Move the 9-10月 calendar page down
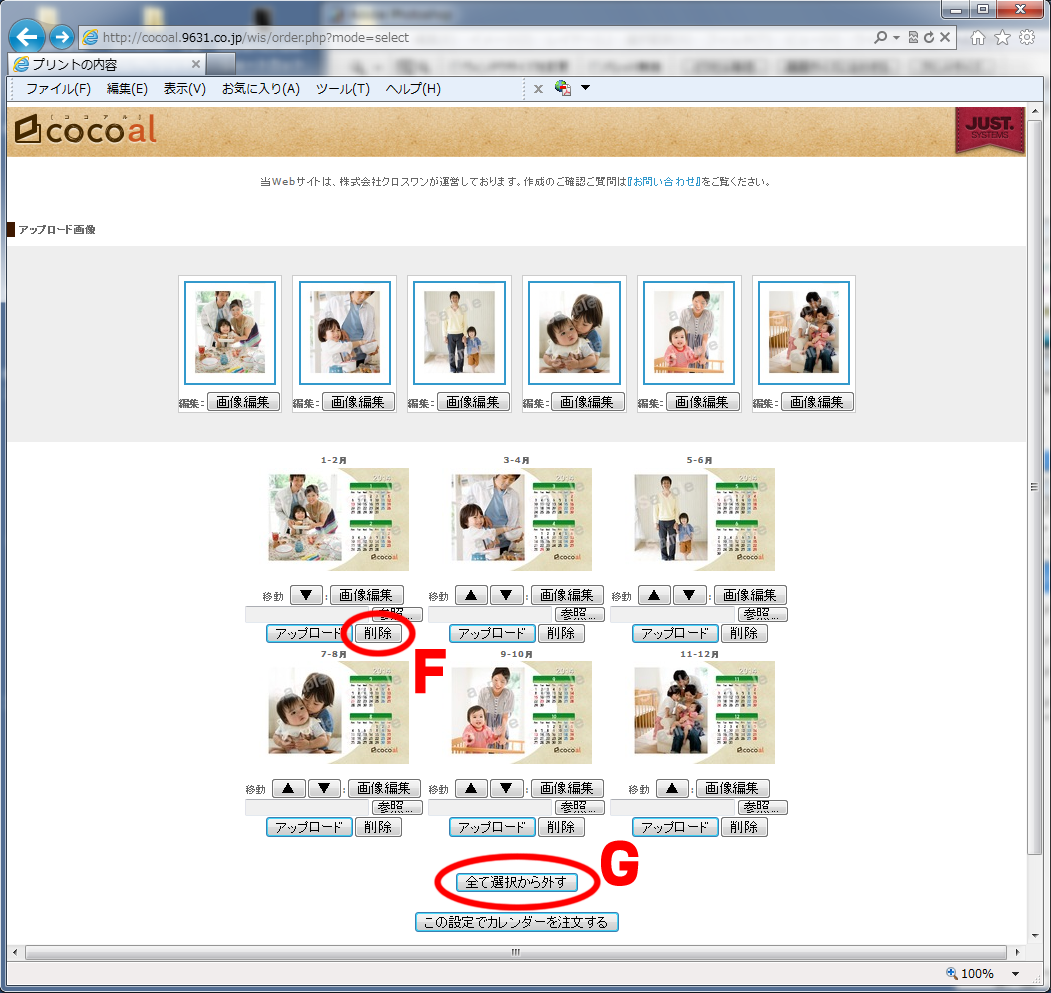 (507, 789)
